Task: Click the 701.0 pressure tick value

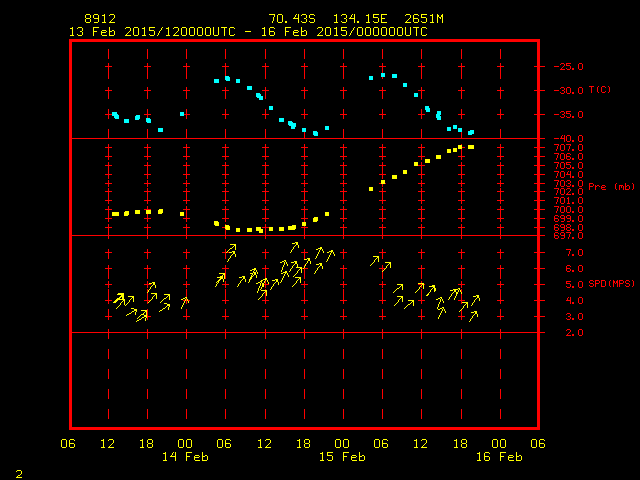Action: [x=568, y=201]
